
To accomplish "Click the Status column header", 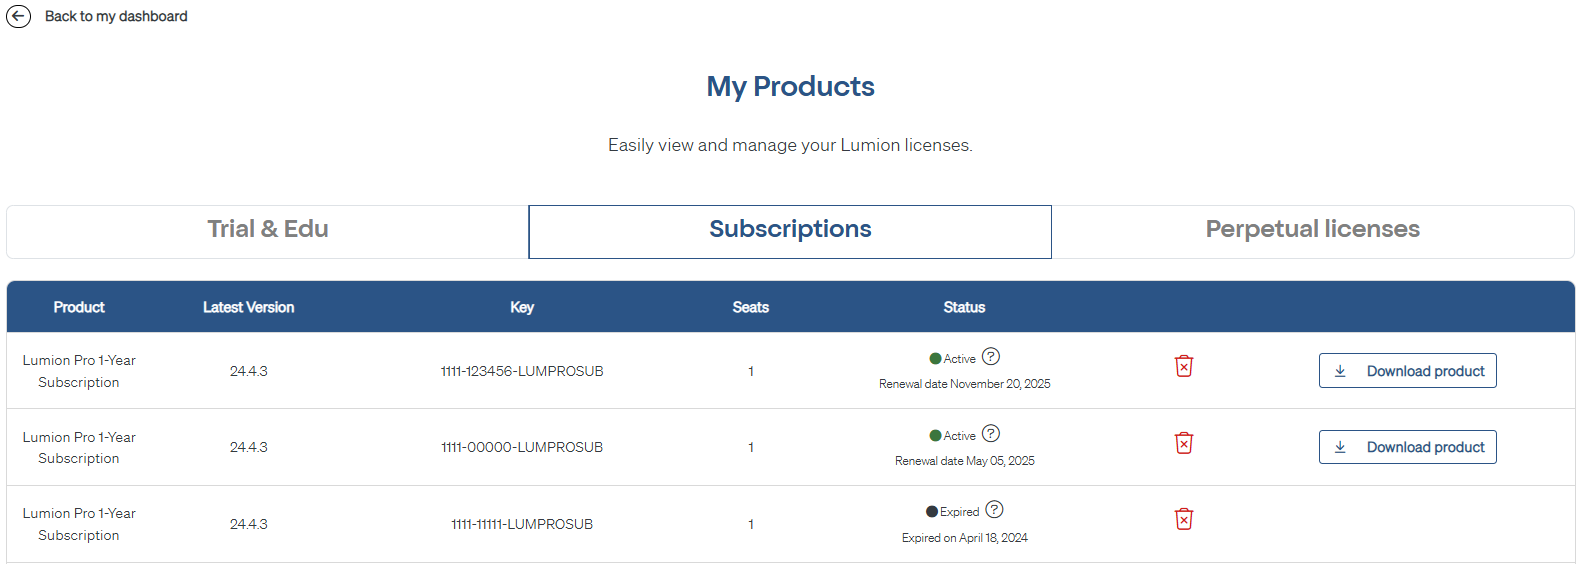I will pos(964,307).
